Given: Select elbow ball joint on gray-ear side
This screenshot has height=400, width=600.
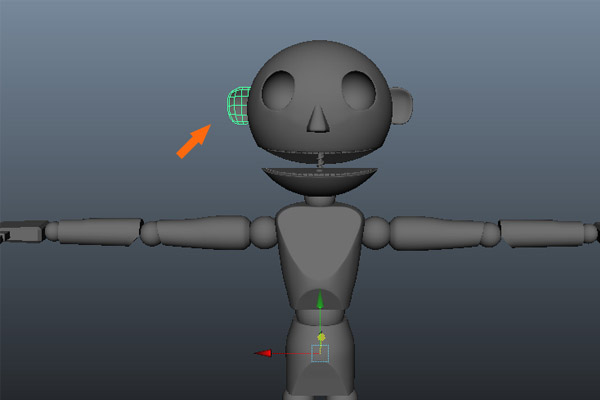Looking at the screenshot, I should coord(490,234).
